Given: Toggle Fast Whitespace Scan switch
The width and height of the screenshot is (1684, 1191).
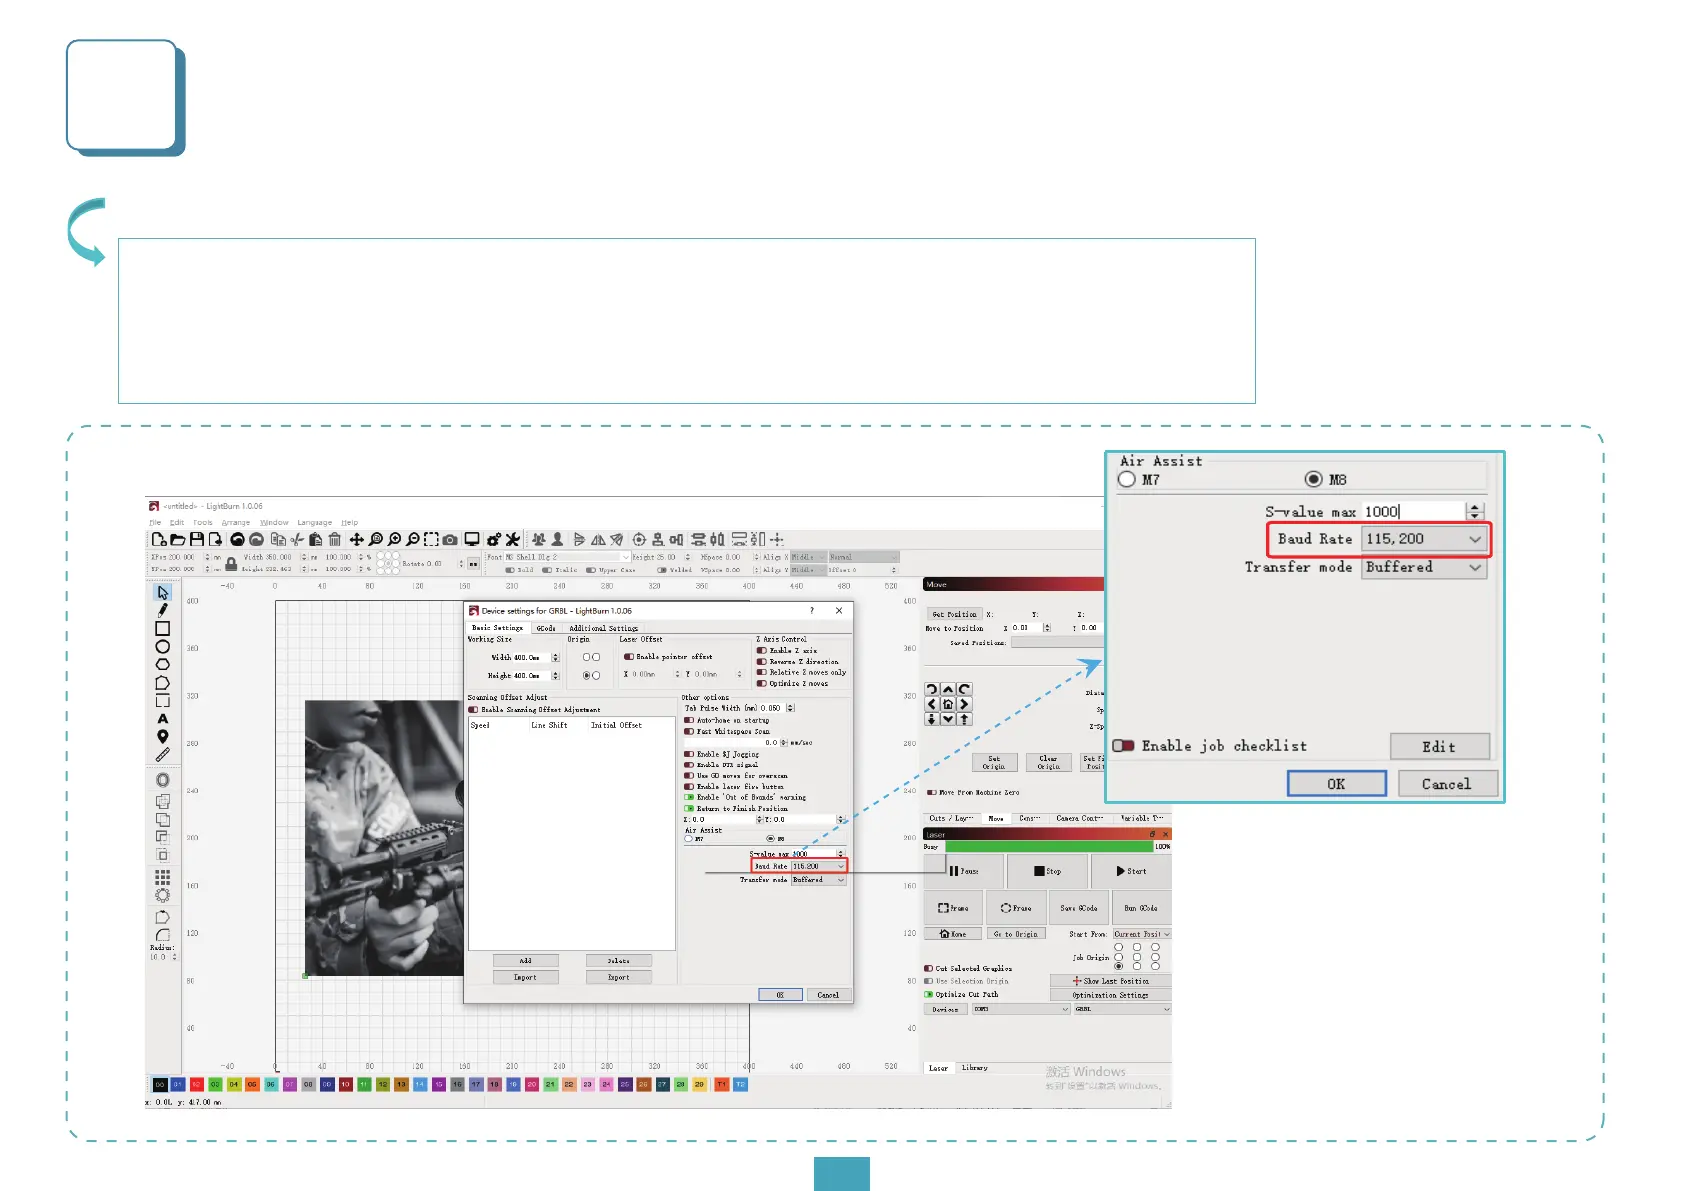Looking at the screenshot, I should [x=689, y=731].
